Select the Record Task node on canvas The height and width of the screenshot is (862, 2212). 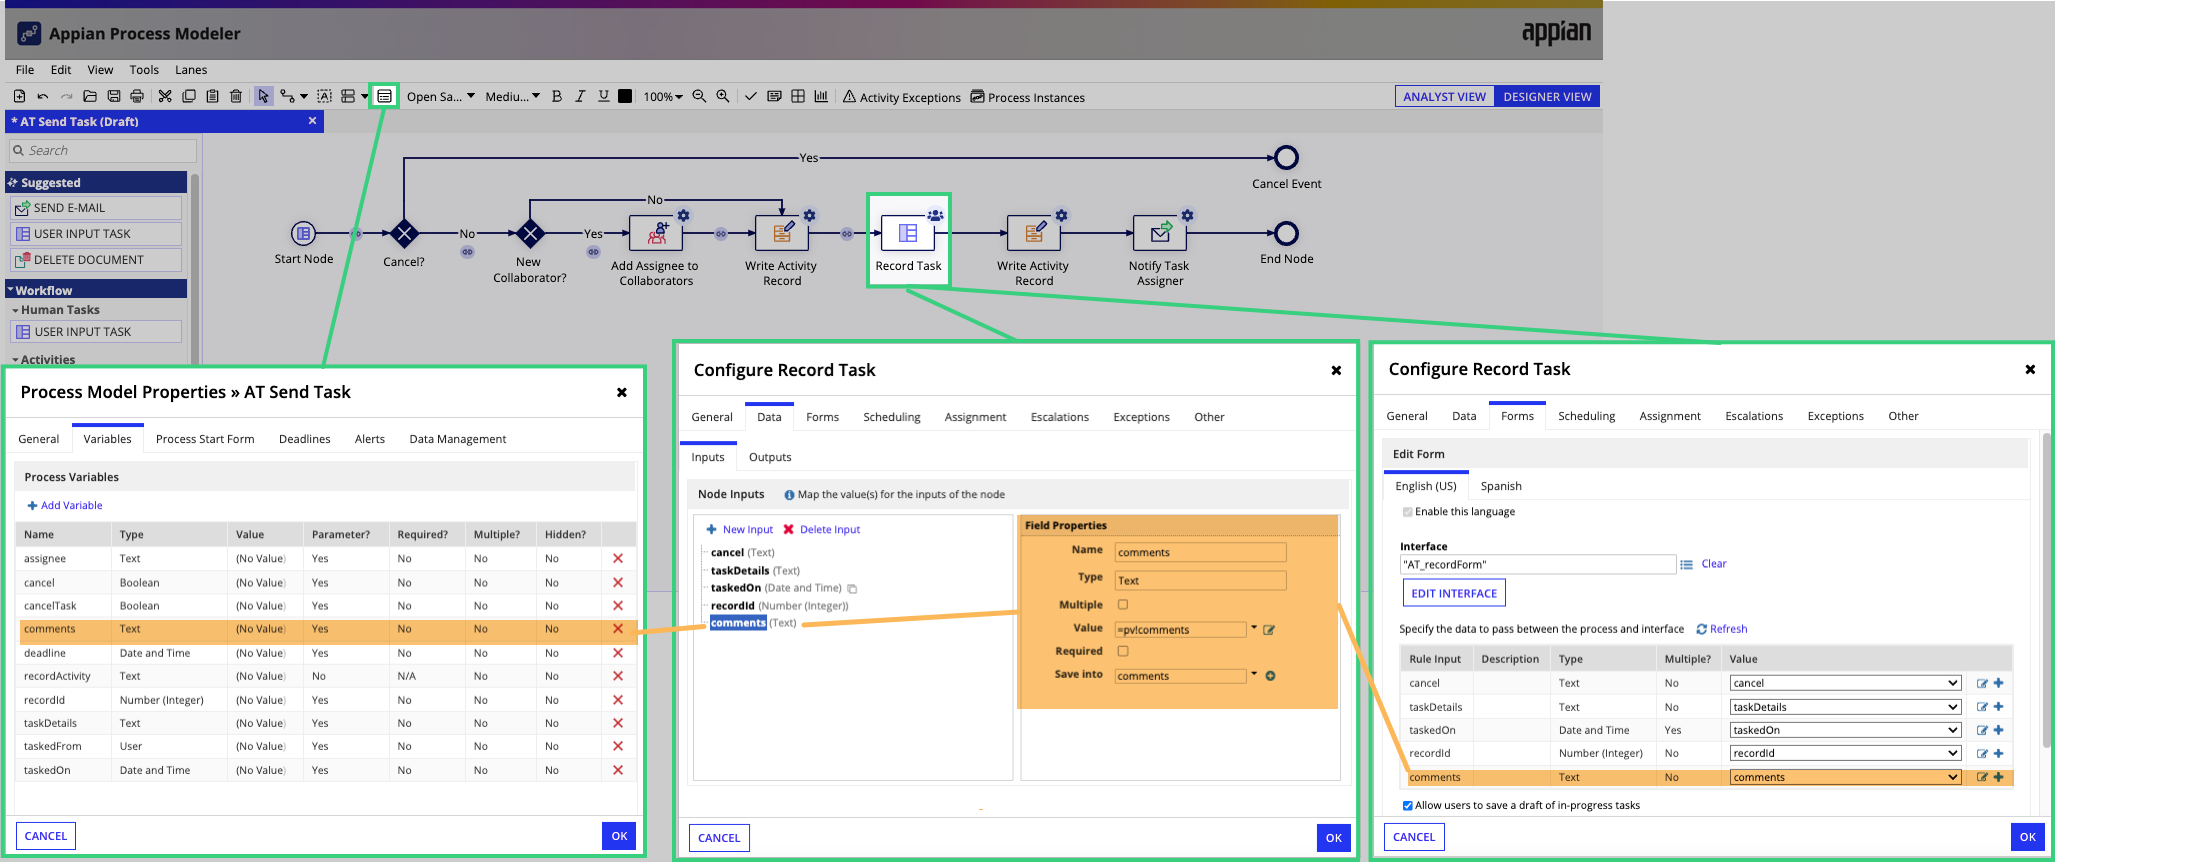pyautogui.click(x=908, y=234)
